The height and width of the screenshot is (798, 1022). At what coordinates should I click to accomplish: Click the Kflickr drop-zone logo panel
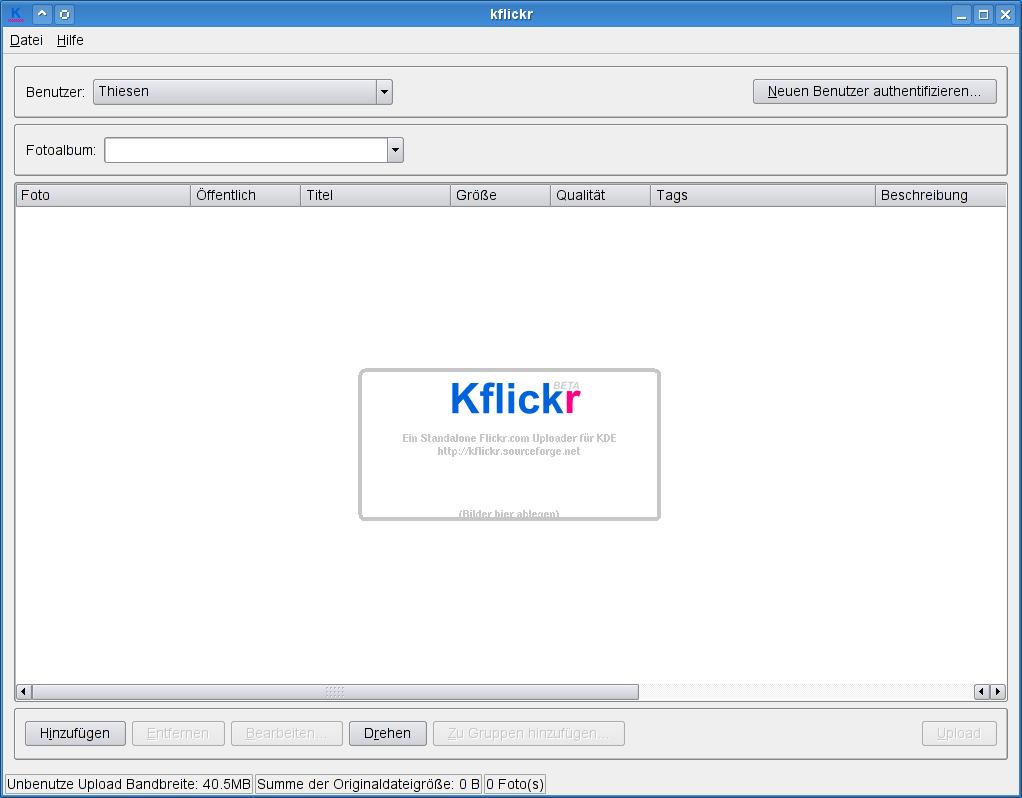[510, 445]
